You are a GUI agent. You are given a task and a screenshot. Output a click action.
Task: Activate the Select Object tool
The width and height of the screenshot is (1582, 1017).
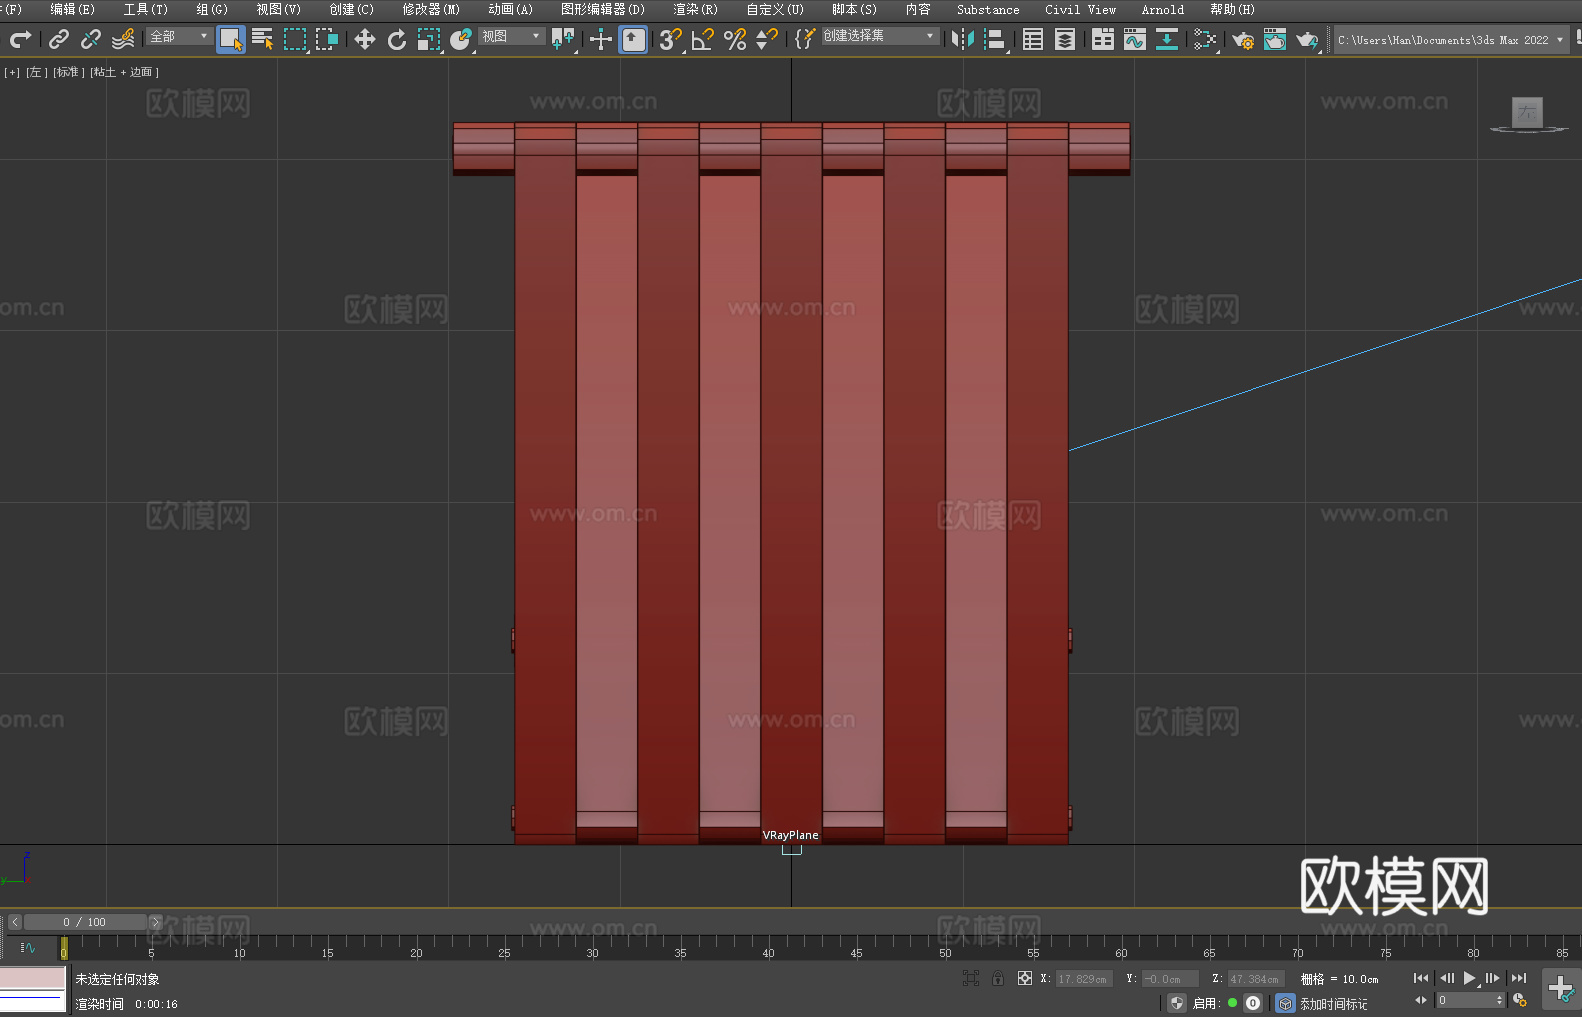pos(231,39)
